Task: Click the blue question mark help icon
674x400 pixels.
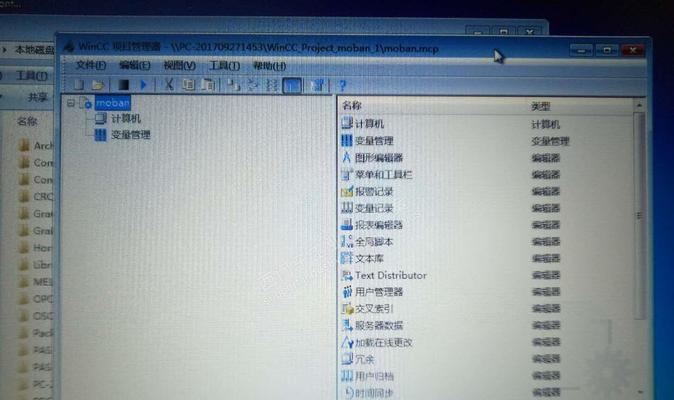Action: point(343,85)
